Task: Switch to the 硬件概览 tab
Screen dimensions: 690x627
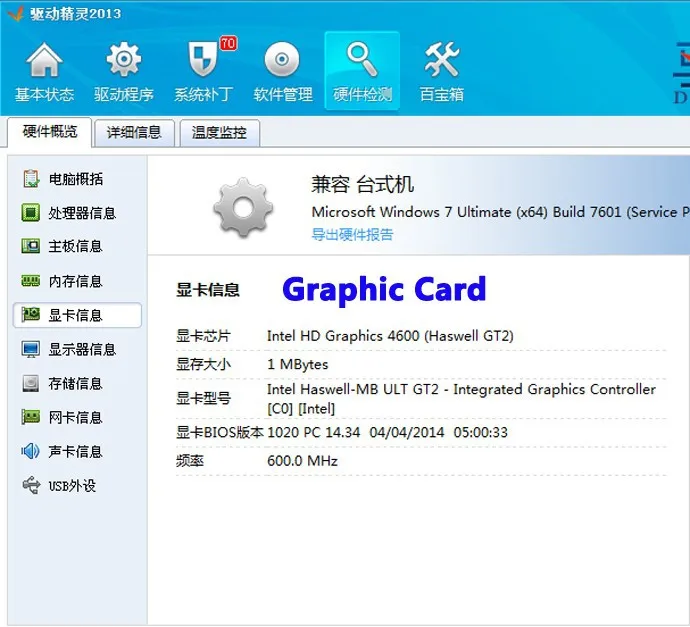Action: coord(50,132)
